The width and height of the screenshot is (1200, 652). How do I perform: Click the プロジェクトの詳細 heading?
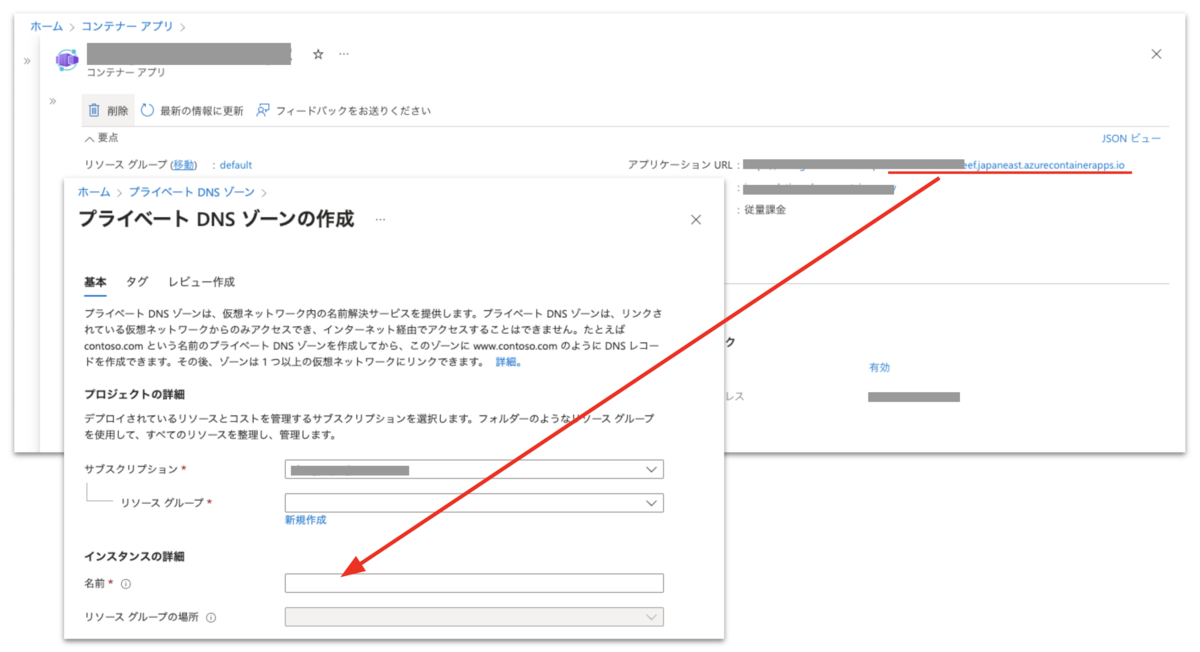tap(134, 395)
